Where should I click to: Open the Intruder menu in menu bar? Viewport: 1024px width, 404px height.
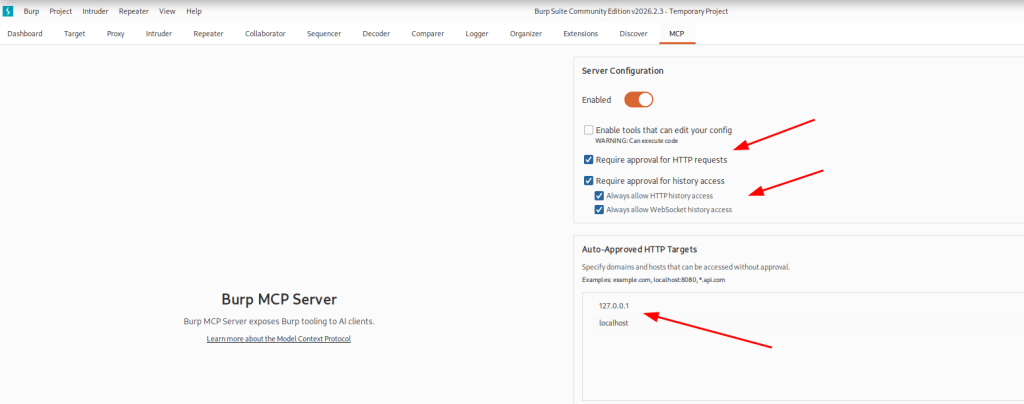tap(95, 11)
